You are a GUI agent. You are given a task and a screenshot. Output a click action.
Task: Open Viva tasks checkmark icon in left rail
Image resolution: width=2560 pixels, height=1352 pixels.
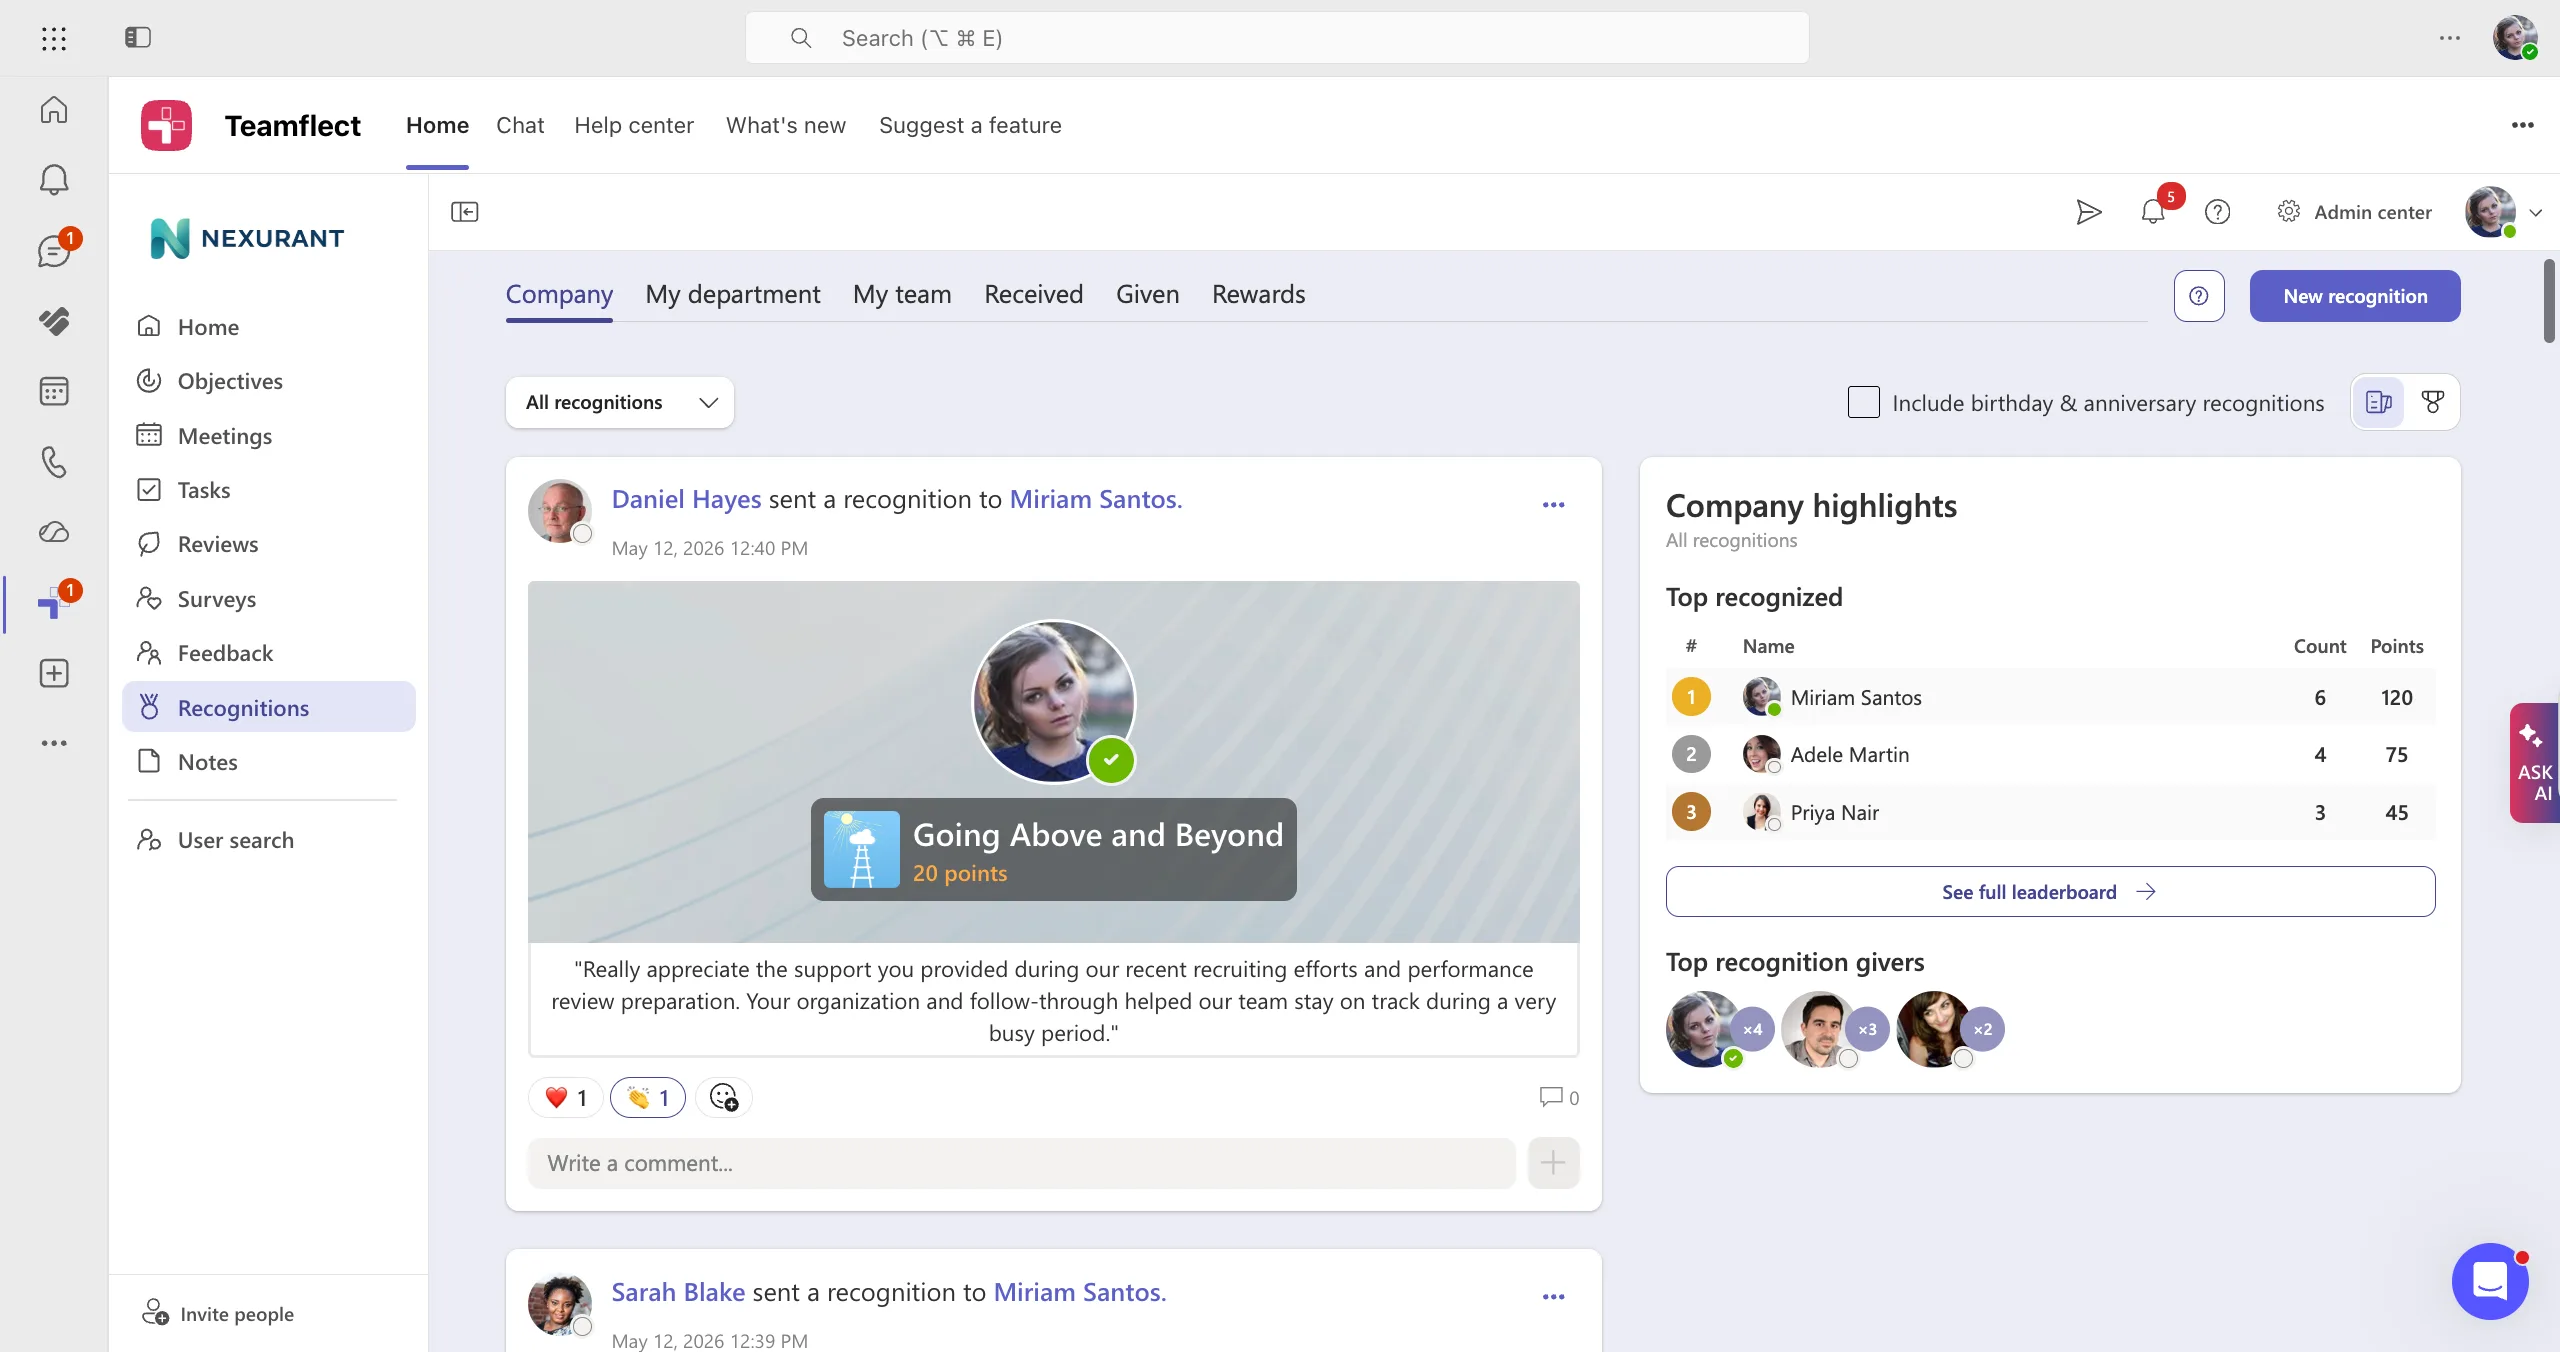(x=54, y=321)
